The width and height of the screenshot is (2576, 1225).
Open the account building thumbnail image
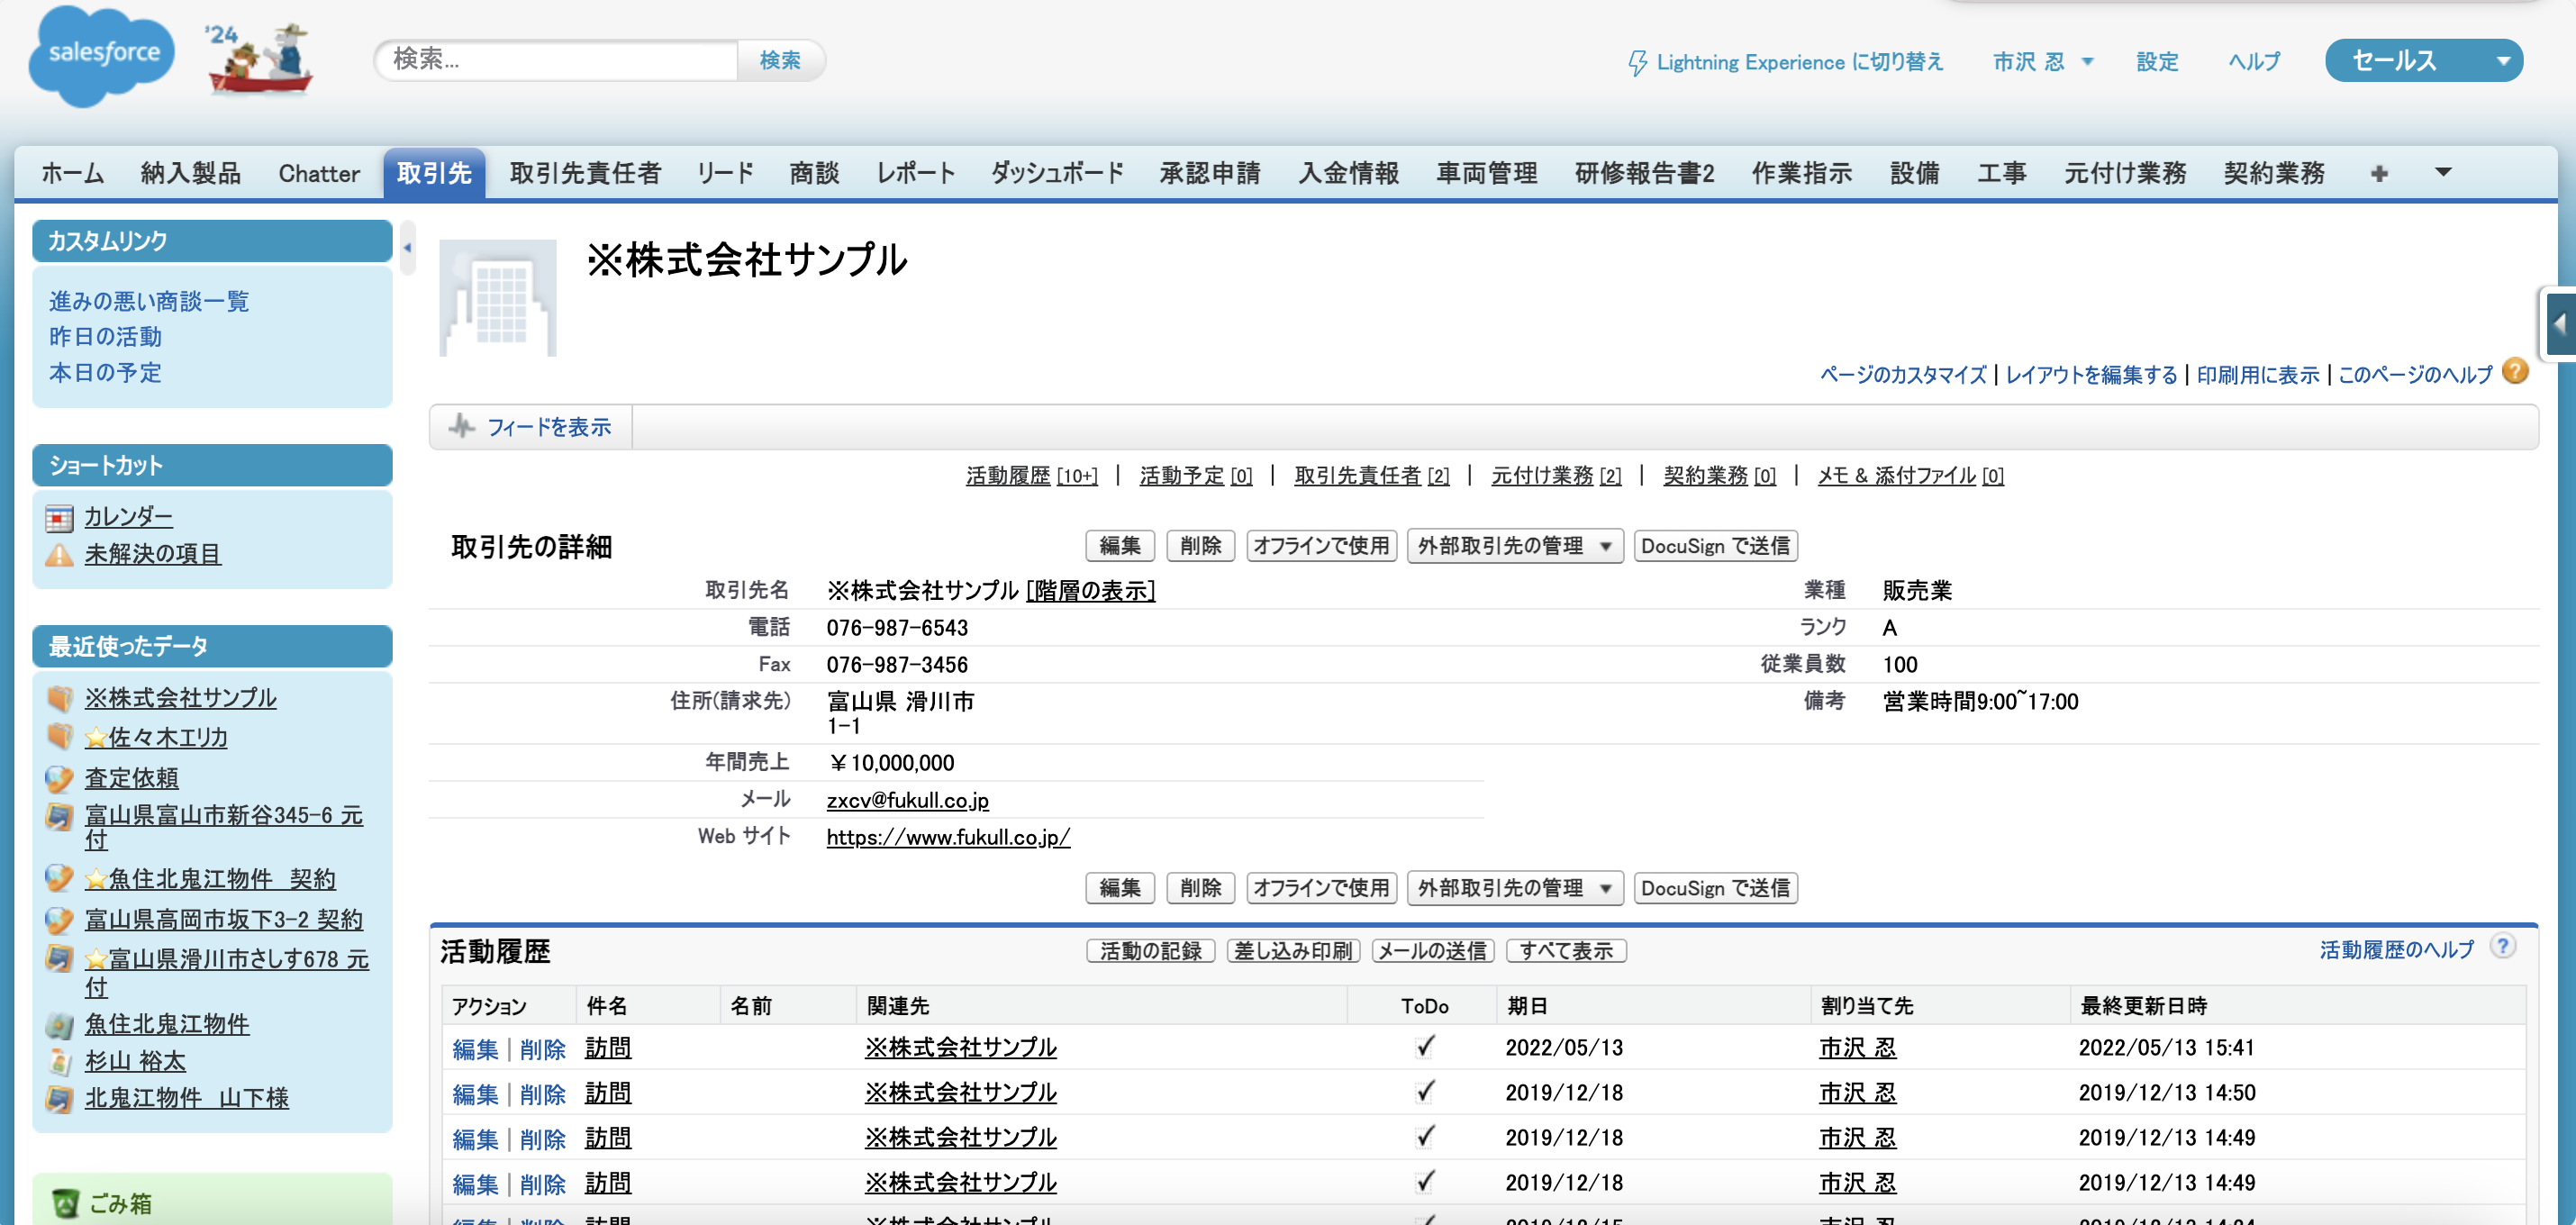(x=498, y=298)
